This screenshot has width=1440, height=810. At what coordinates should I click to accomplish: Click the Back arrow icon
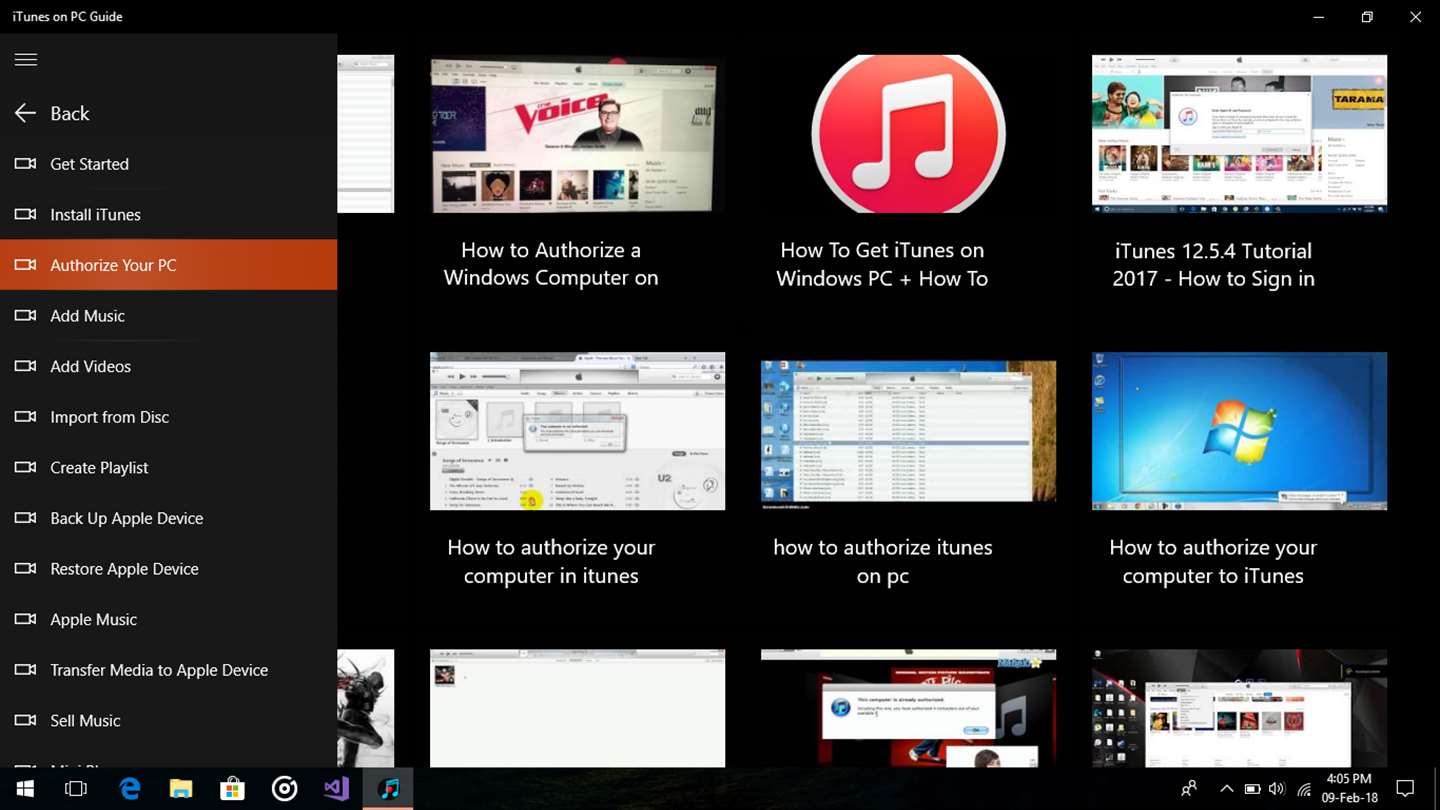click(x=25, y=113)
